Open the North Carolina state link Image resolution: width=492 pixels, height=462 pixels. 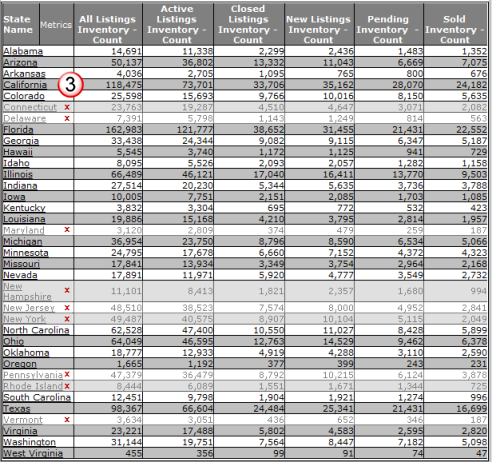pos(36,330)
